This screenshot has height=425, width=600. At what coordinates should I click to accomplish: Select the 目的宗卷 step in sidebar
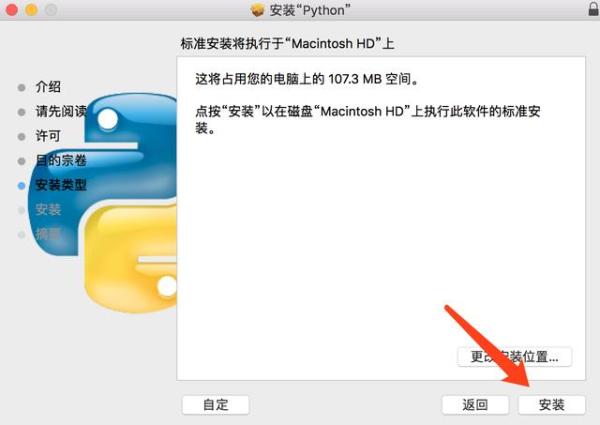click(x=61, y=160)
